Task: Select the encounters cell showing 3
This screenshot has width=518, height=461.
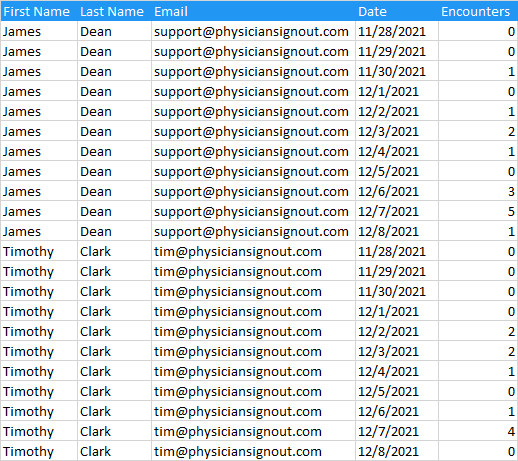Action: click(x=478, y=192)
